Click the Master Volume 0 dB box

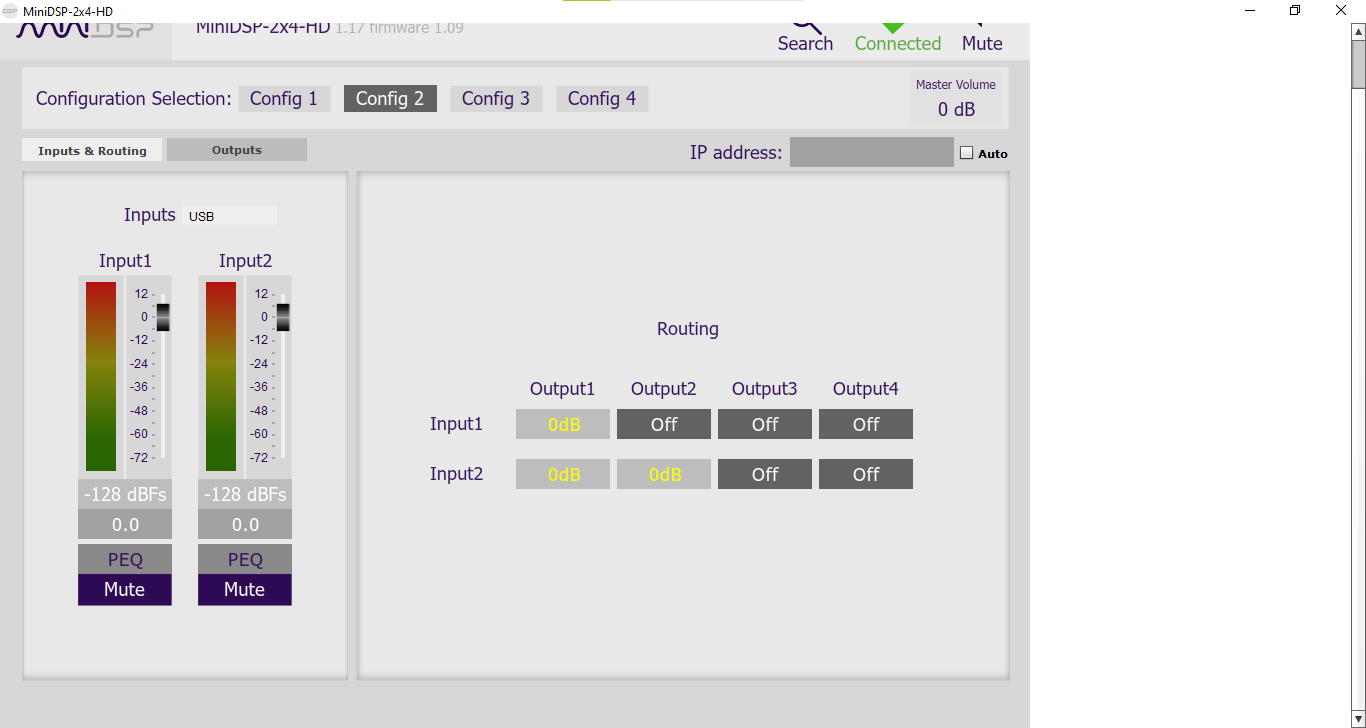(x=956, y=98)
